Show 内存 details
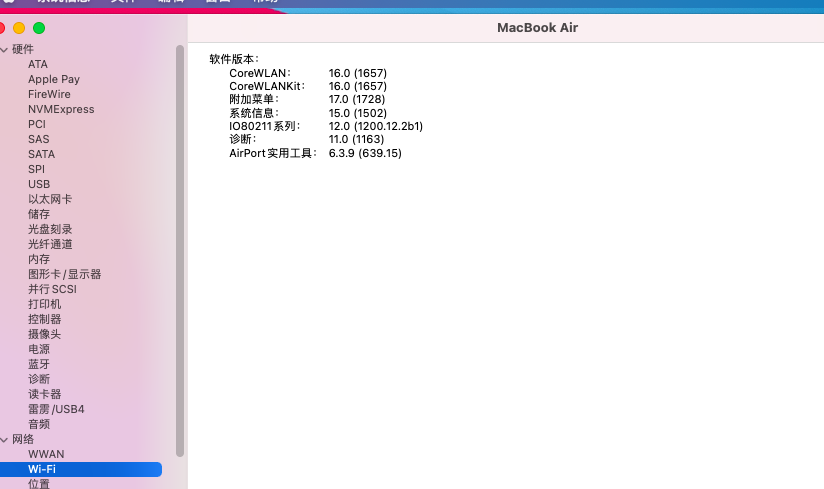 39,259
